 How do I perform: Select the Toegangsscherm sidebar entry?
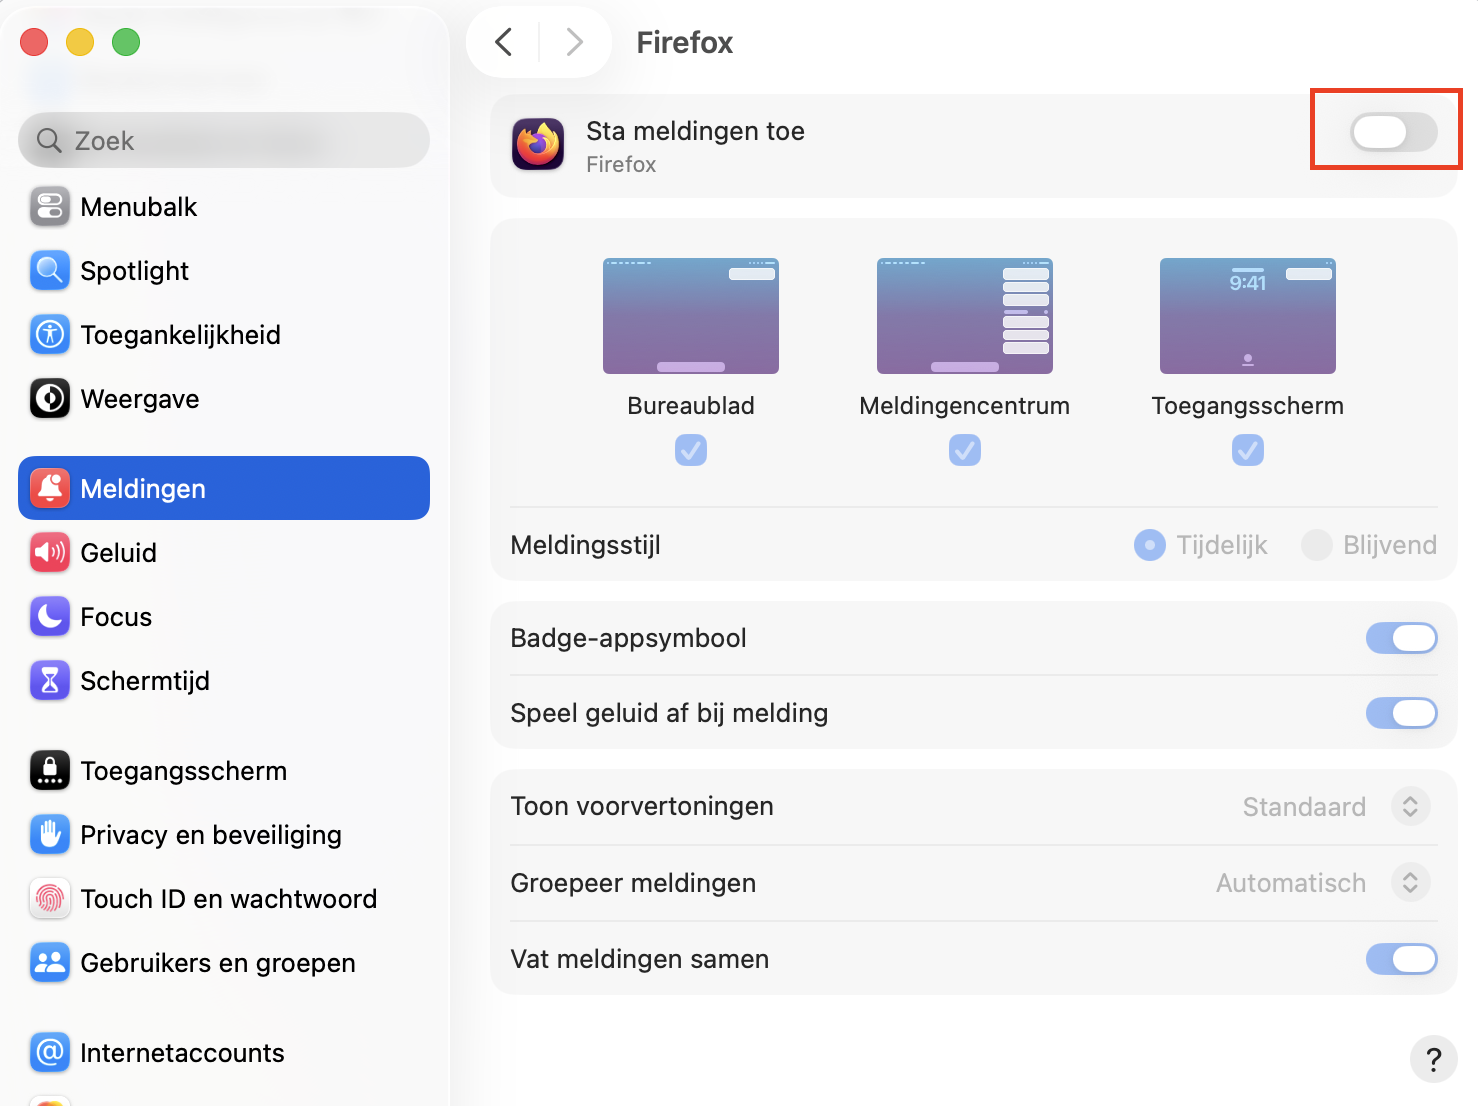224,771
